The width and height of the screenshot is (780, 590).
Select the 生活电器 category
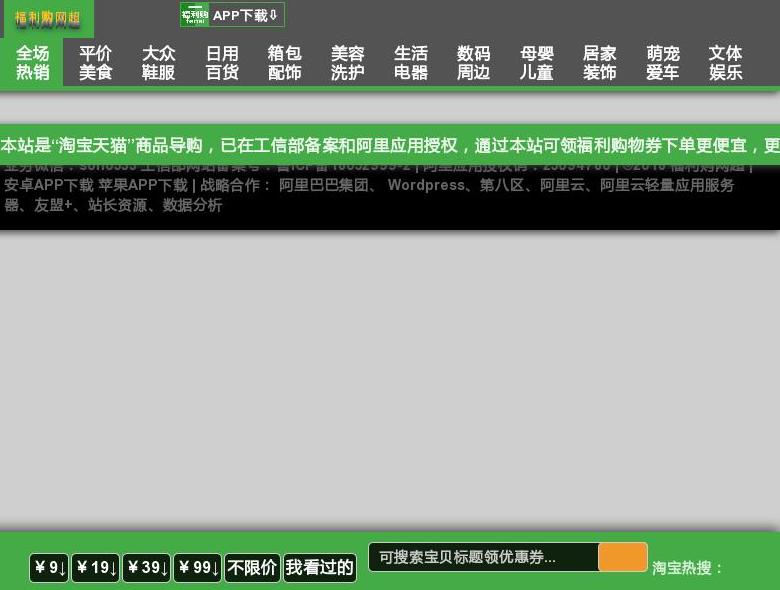411,63
